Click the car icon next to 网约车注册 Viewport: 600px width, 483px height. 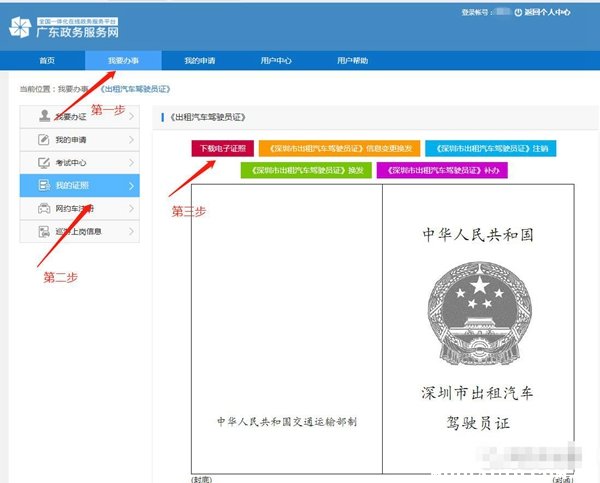coord(44,209)
